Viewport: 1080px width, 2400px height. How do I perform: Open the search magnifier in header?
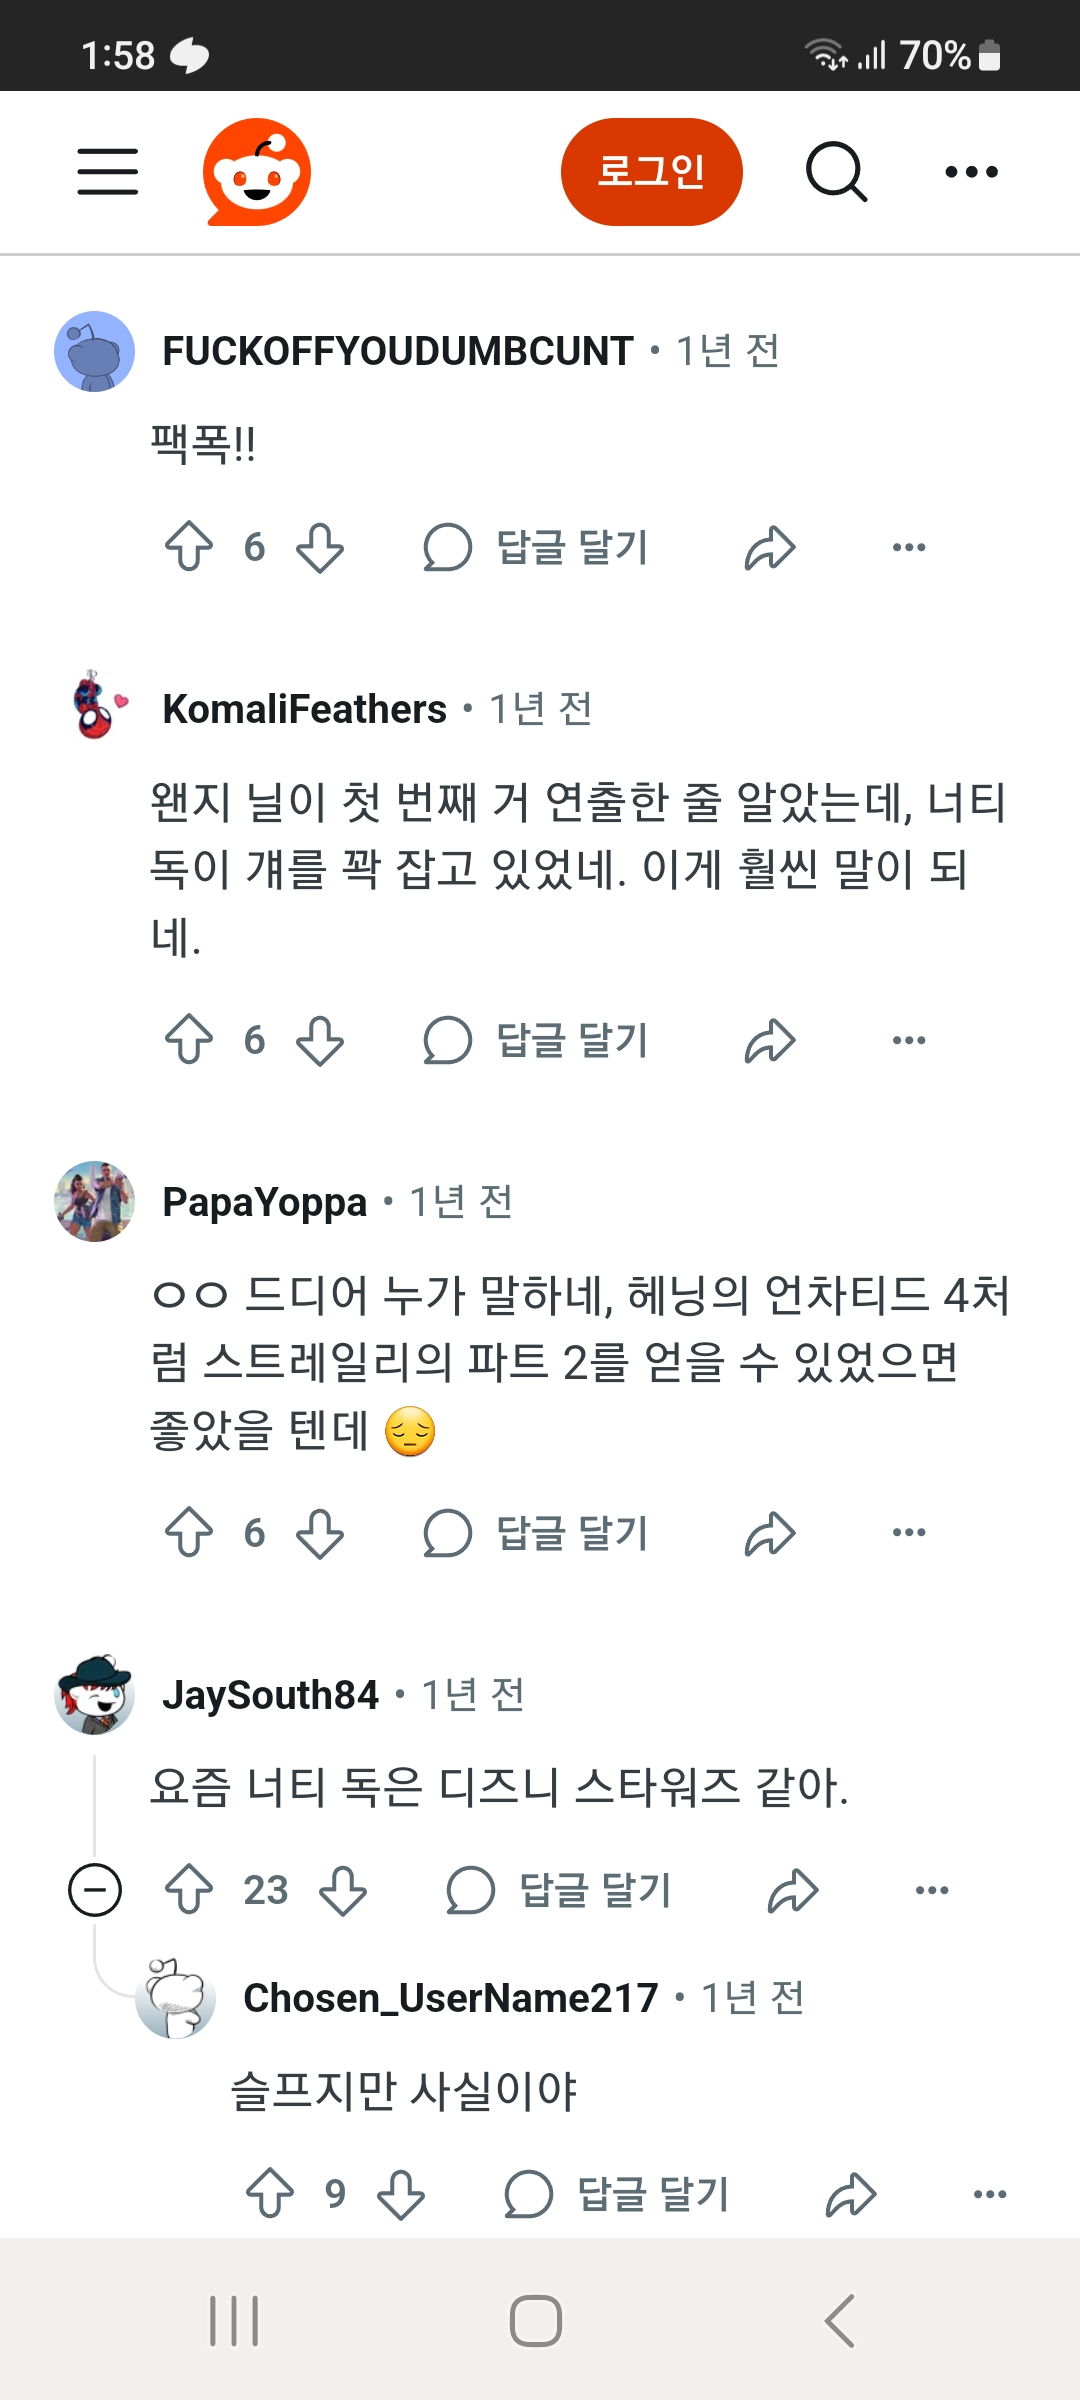click(836, 172)
